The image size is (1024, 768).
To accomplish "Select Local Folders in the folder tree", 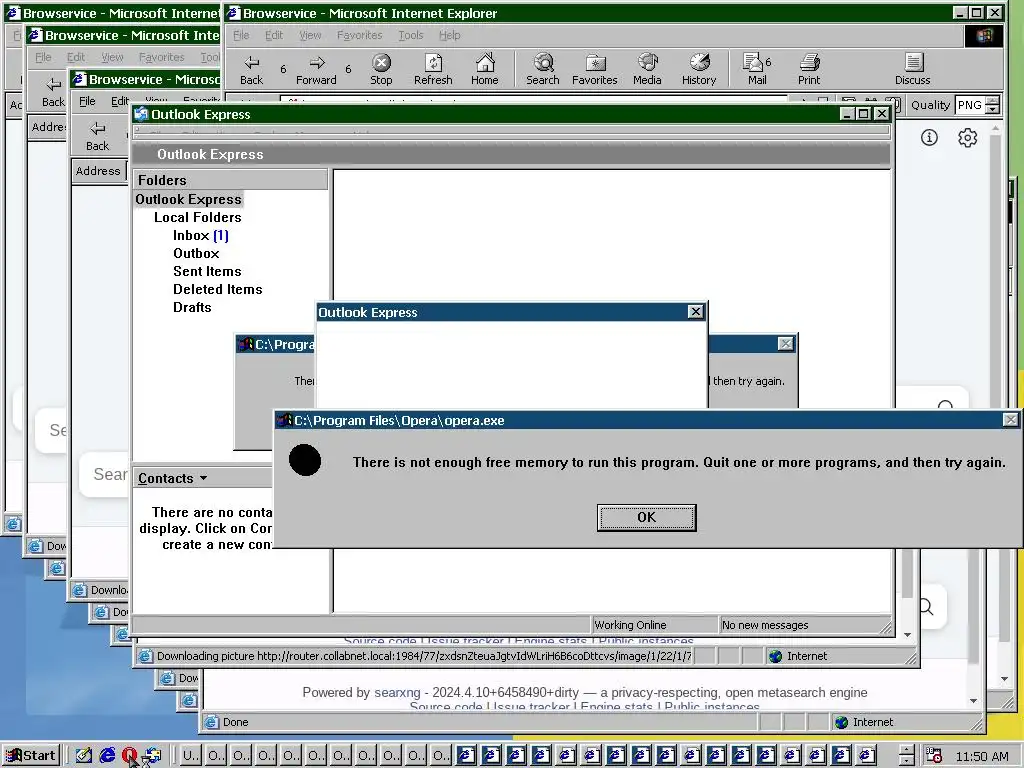I will 198,217.
